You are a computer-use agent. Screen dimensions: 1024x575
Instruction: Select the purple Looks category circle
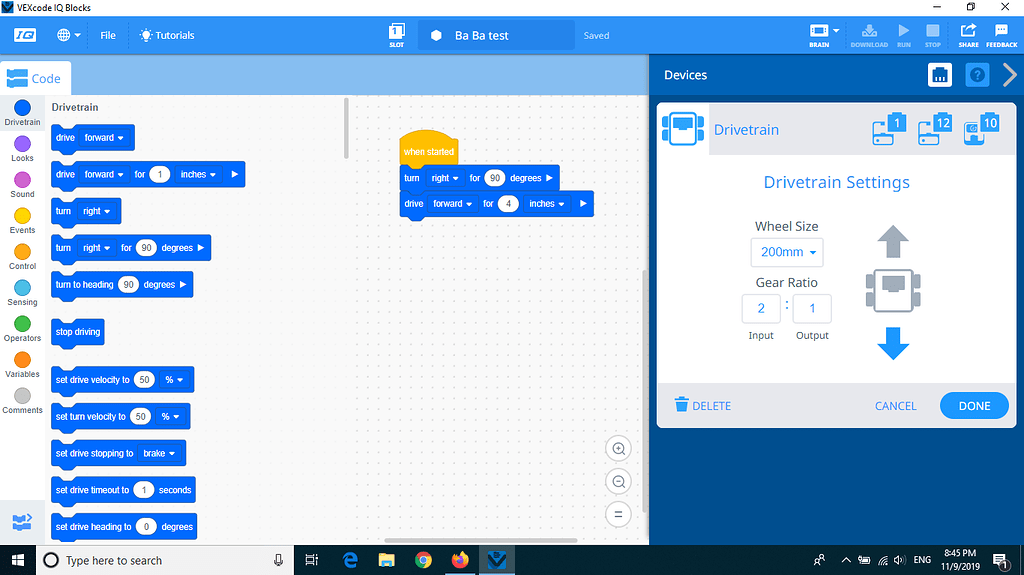22,144
